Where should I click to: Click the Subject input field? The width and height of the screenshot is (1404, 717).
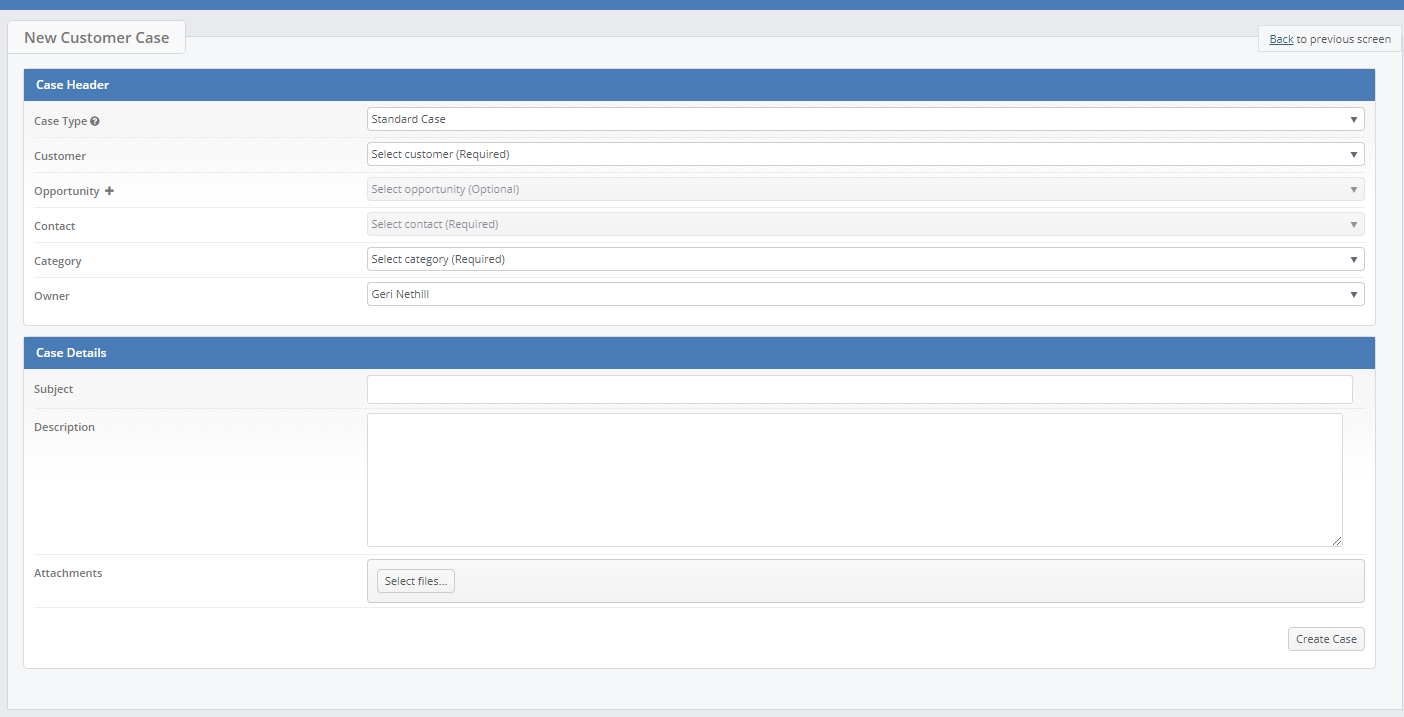tap(860, 389)
